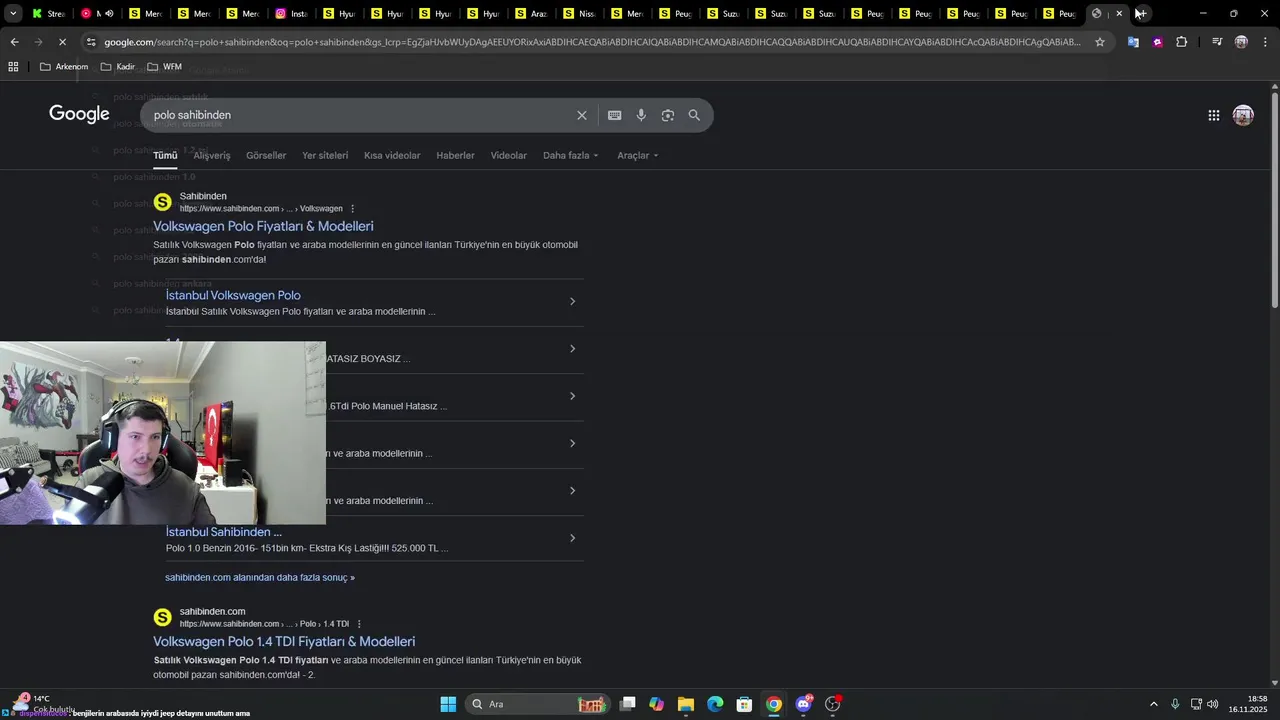Switch to Haberler results tab
The image size is (1280, 720).
point(455,155)
